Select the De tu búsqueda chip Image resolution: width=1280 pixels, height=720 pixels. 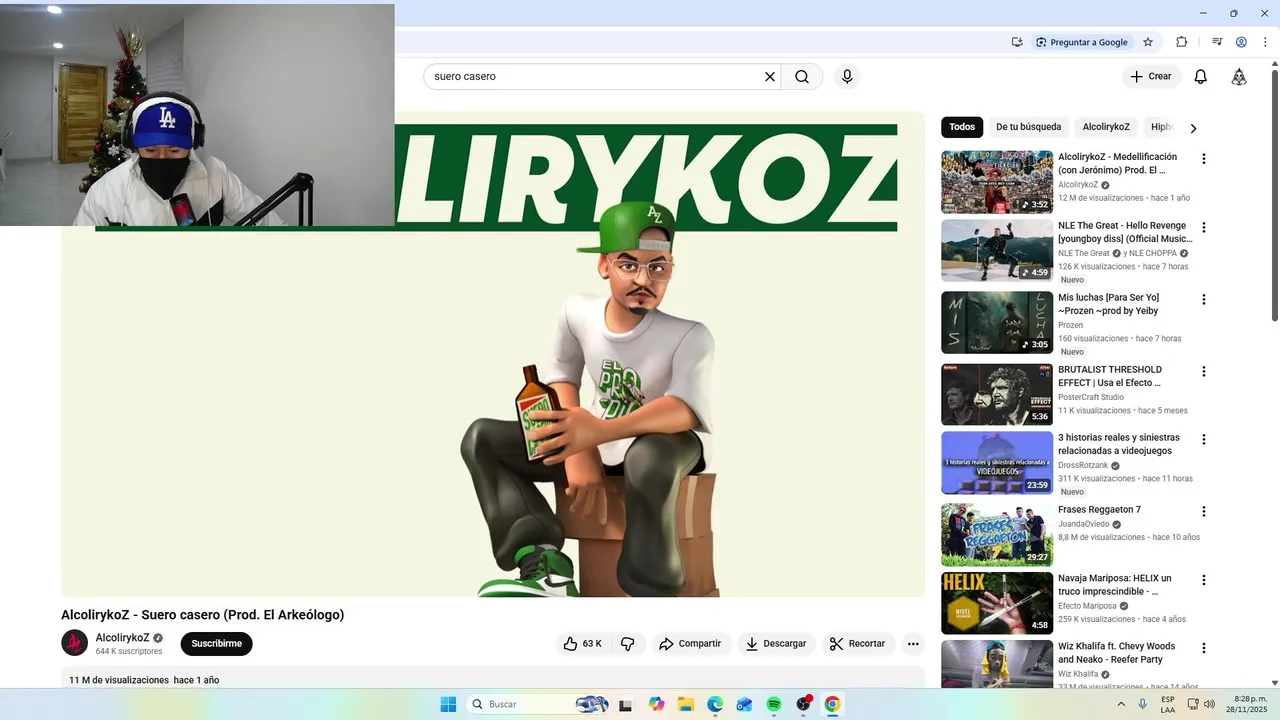1028,127
